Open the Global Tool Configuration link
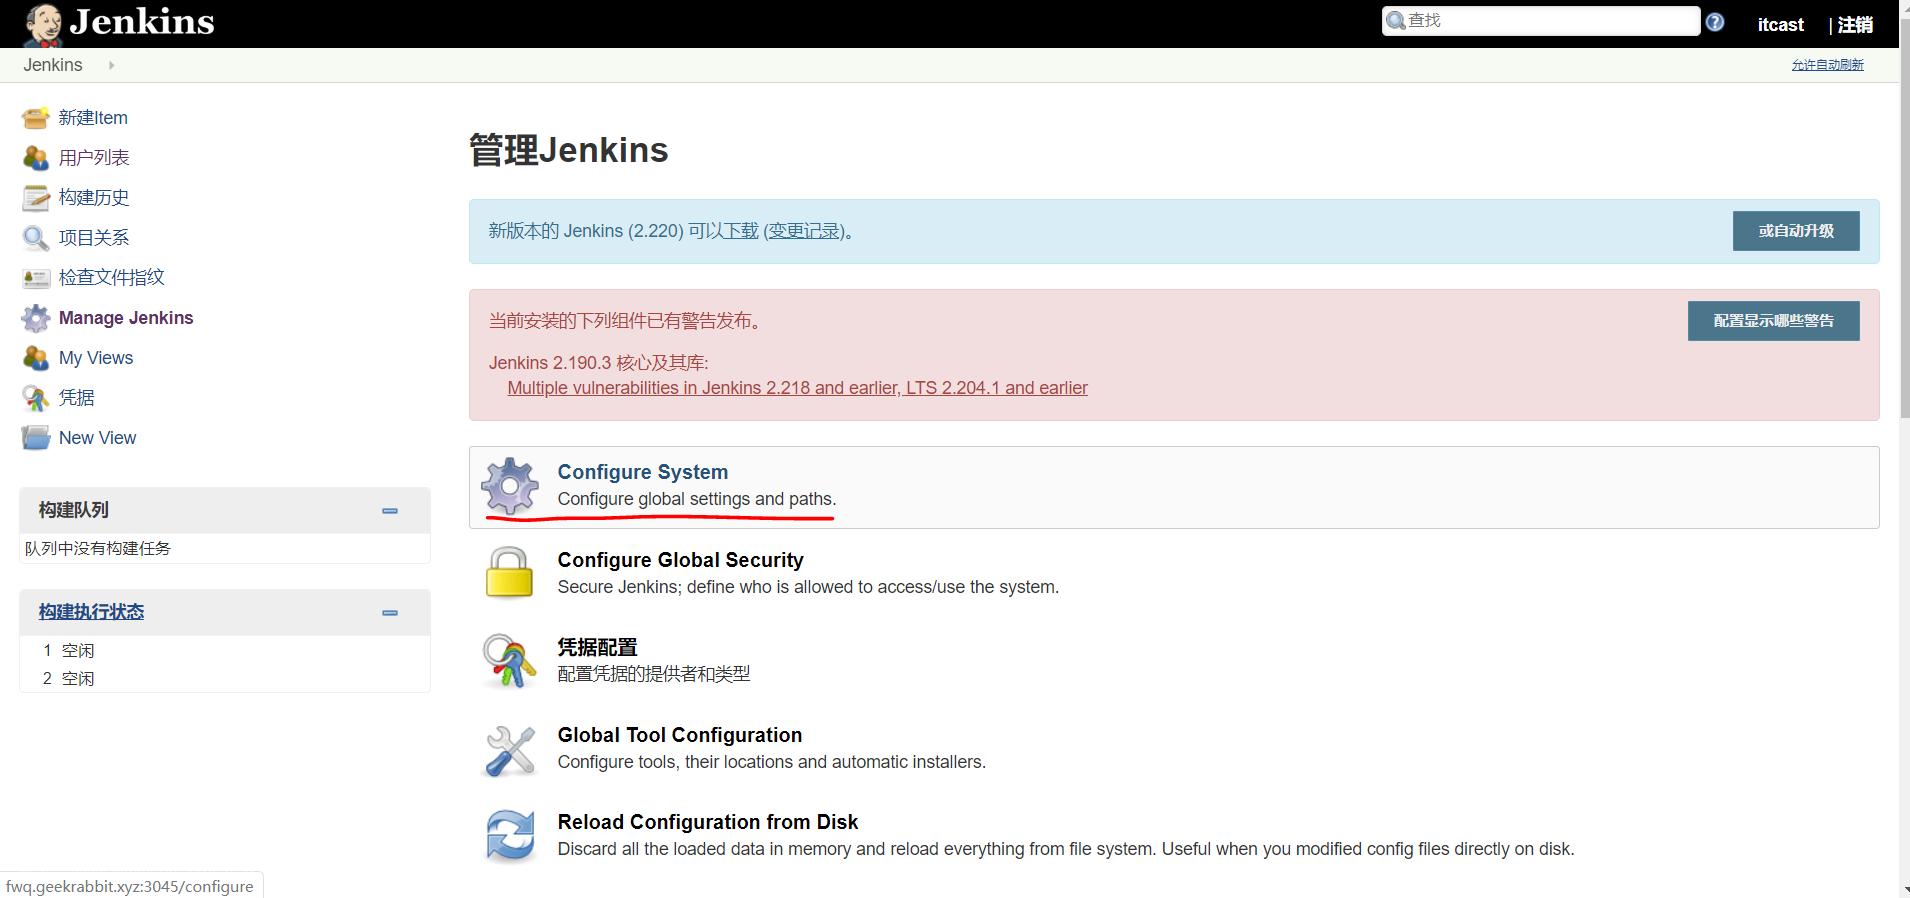 680,735
